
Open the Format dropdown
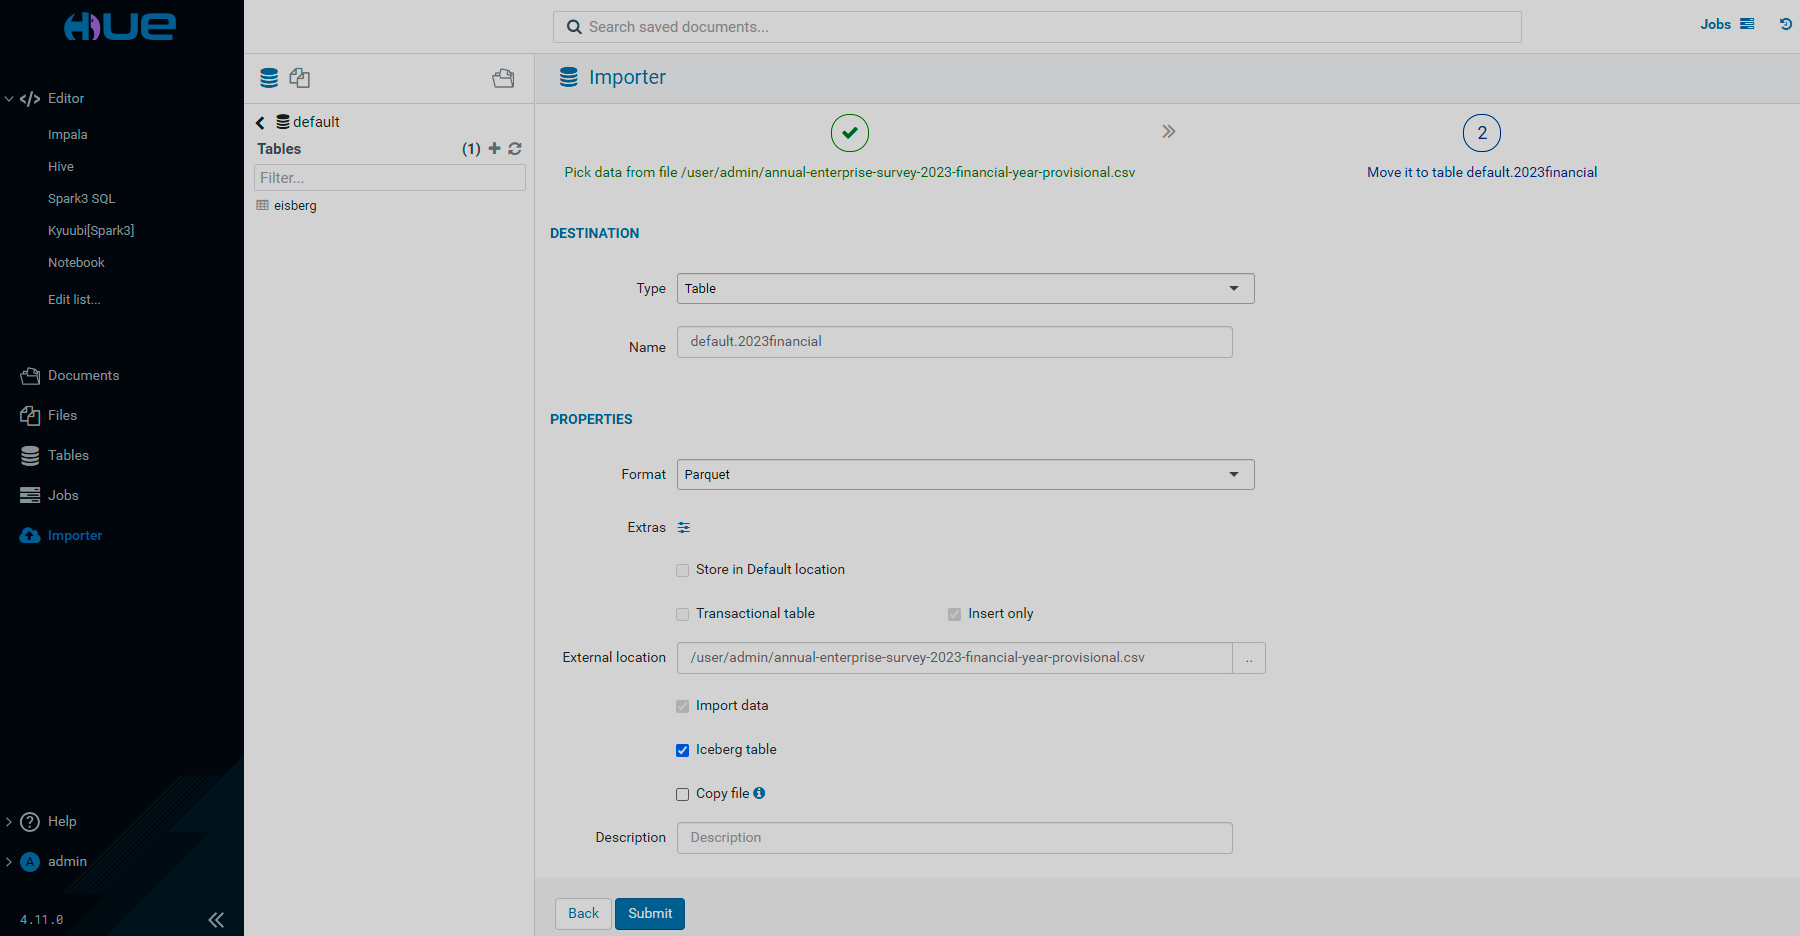(x=966, y=474)
